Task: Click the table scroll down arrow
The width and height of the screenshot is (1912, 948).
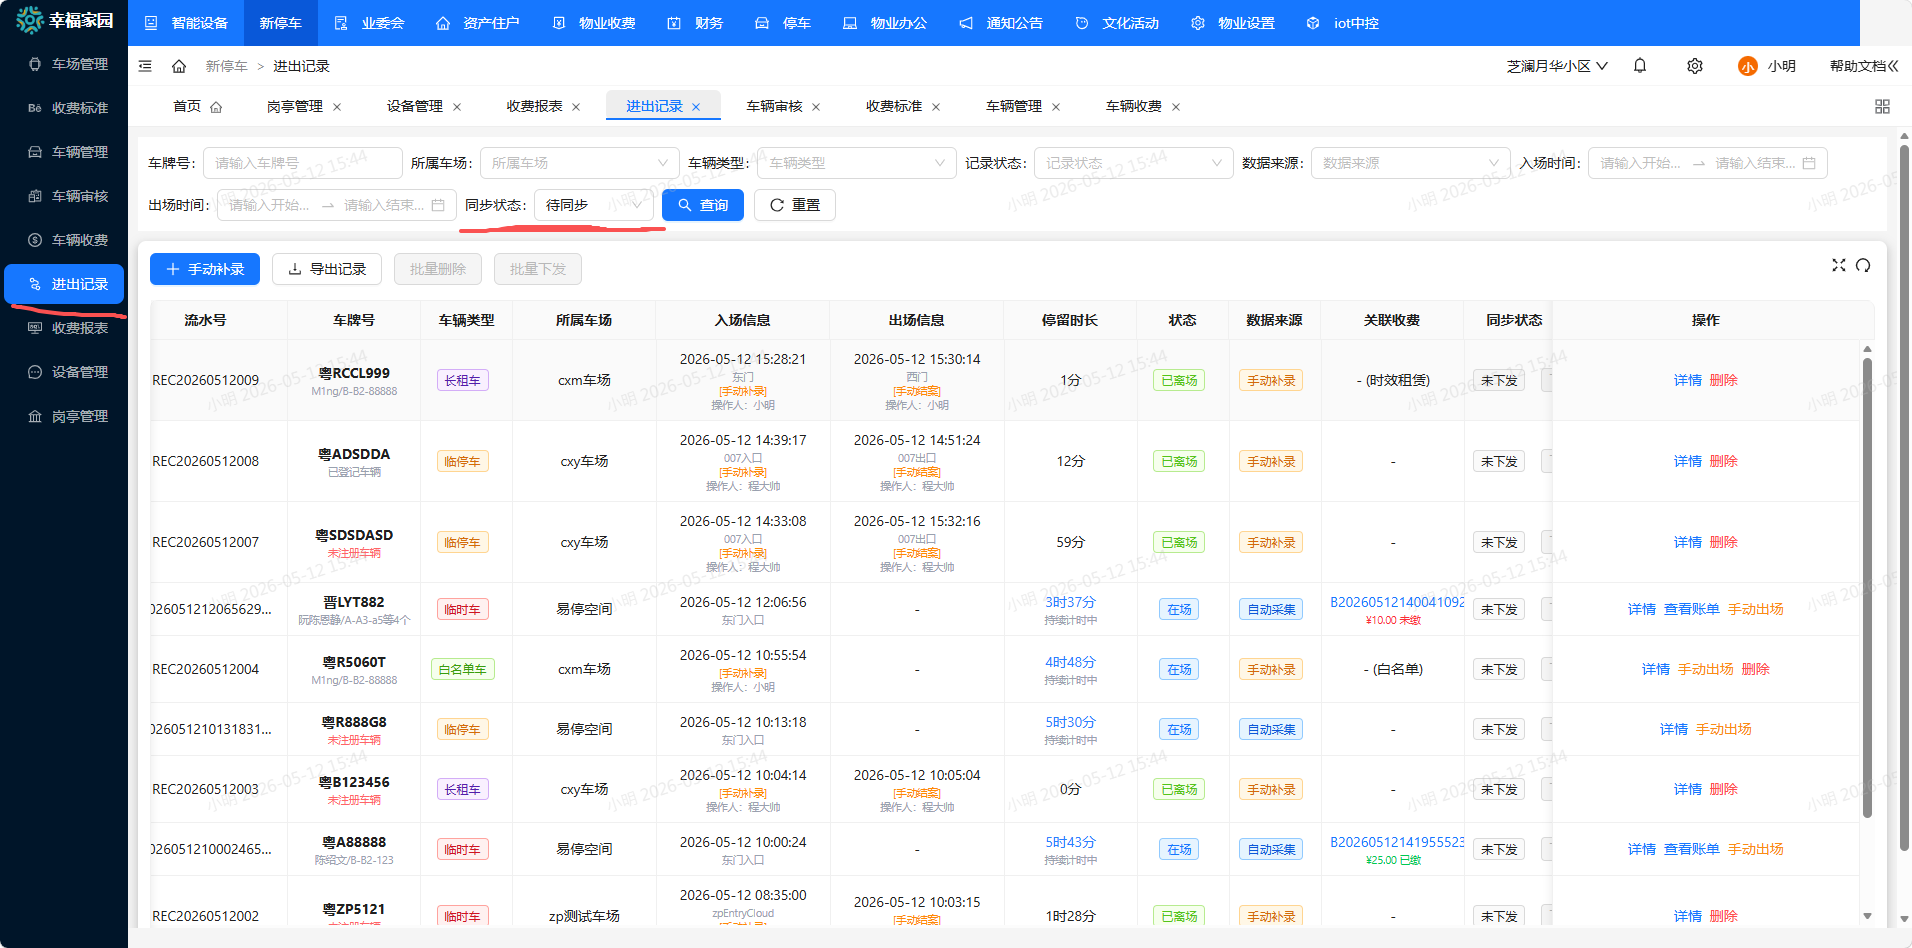Action: coord(1867,916)
